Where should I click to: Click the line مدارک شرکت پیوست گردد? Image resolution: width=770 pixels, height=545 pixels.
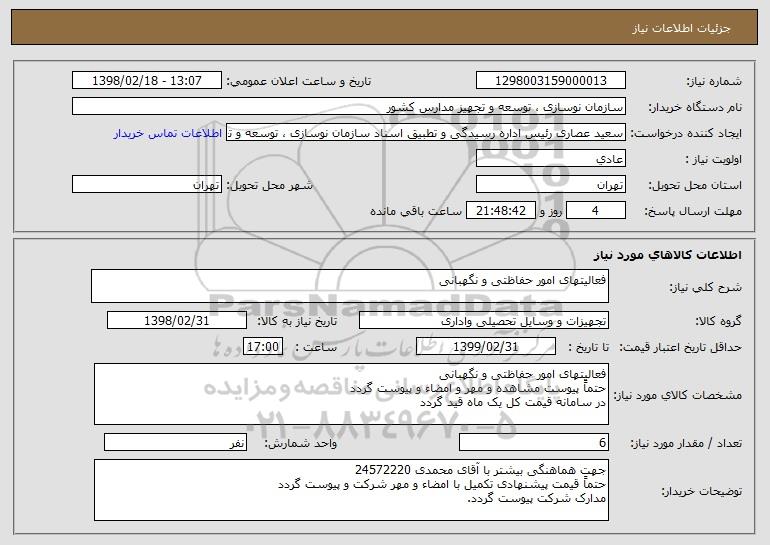pos(537,498)
